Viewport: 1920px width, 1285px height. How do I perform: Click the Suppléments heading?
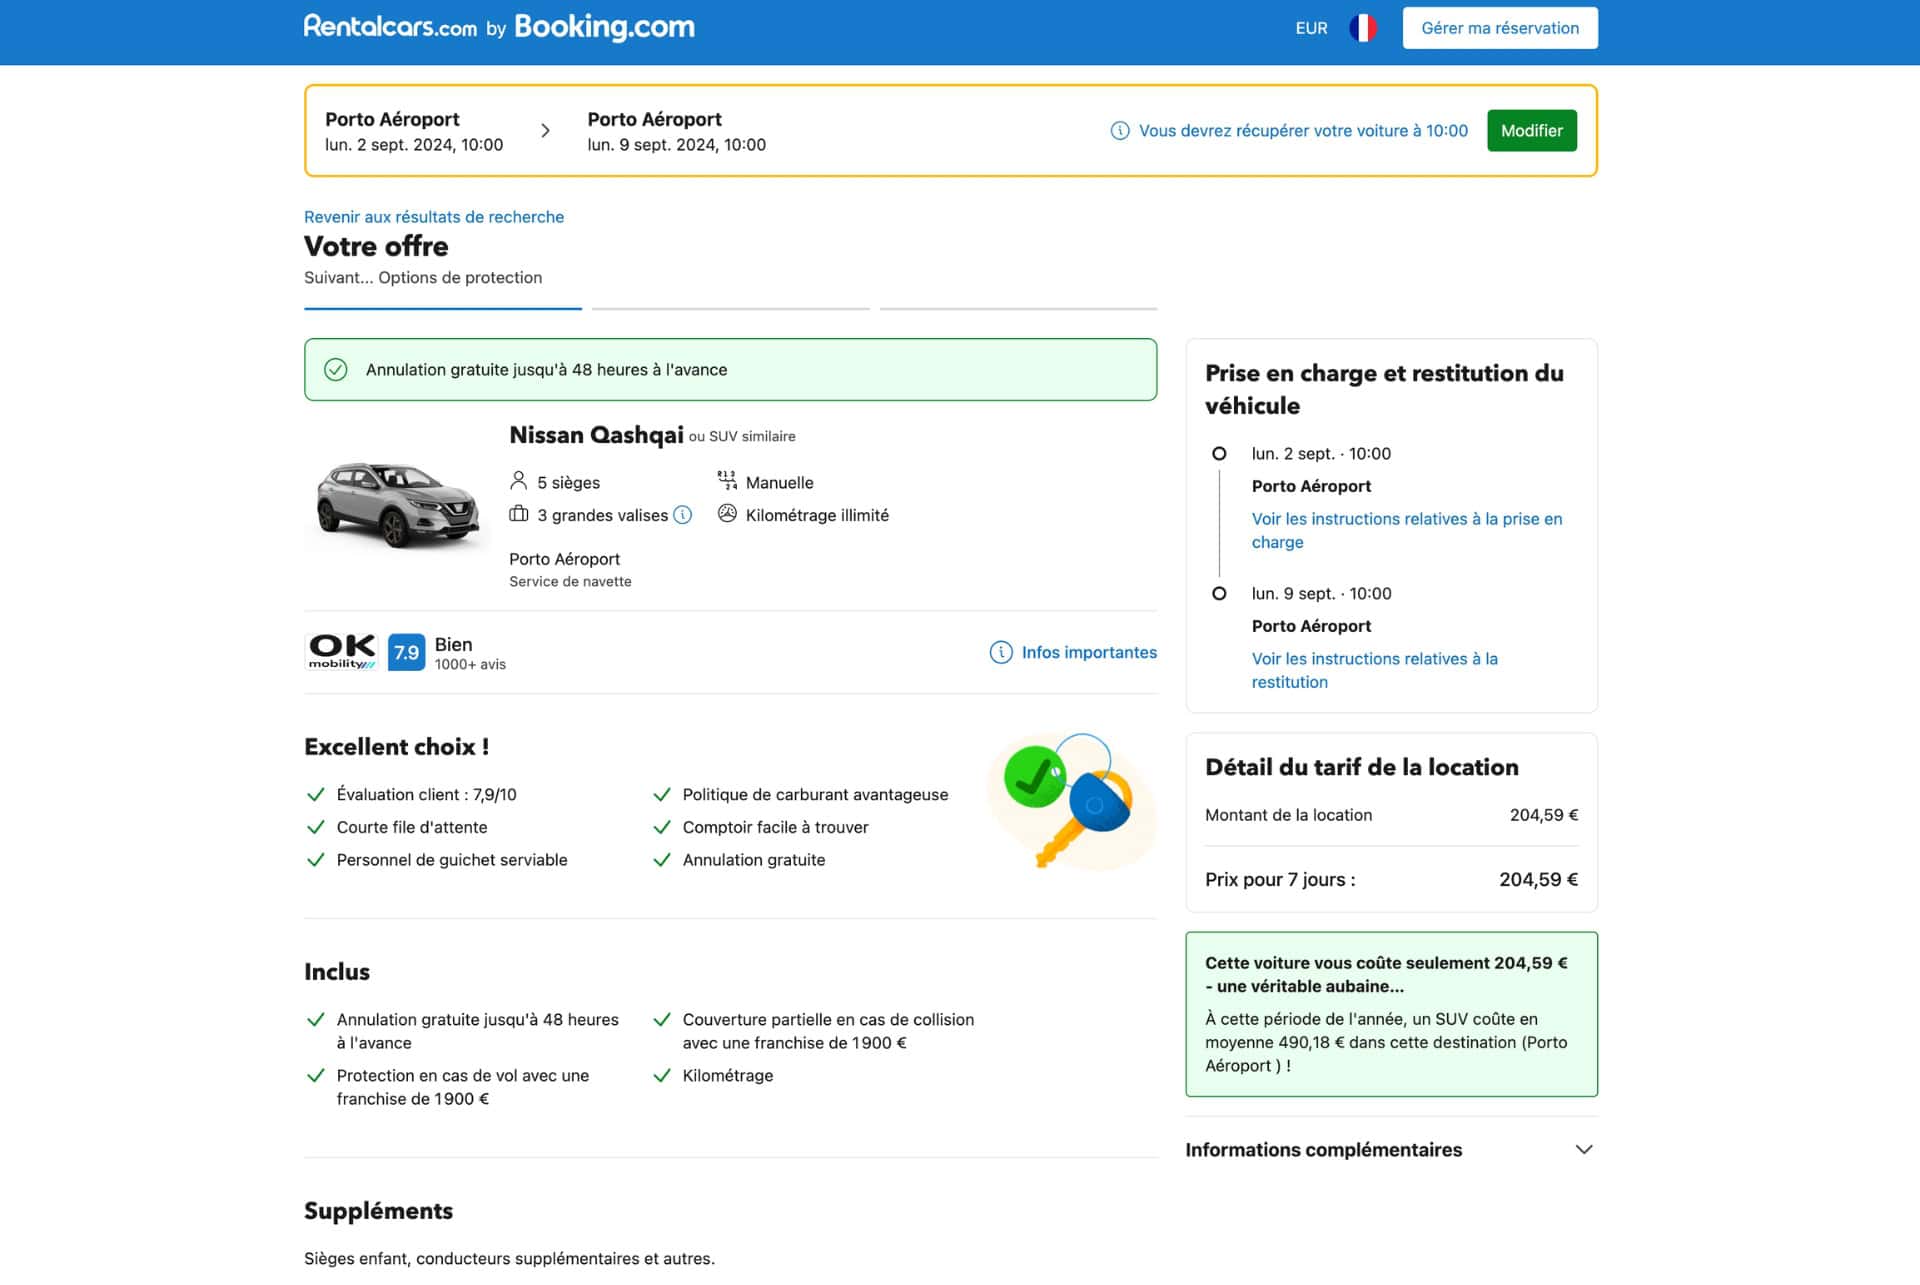point(378,1211)
